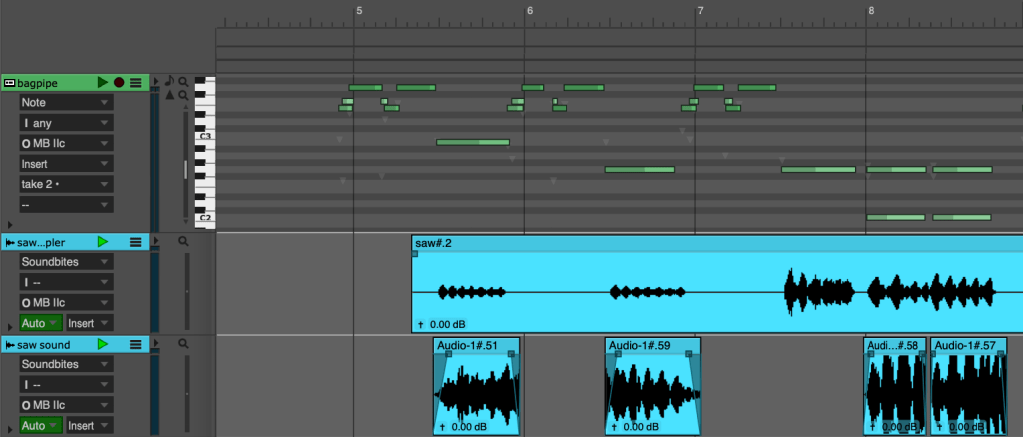Toggle play-enable on the bagpipe track
Screen dimensions: 1023x437
[x=103, y=82]
